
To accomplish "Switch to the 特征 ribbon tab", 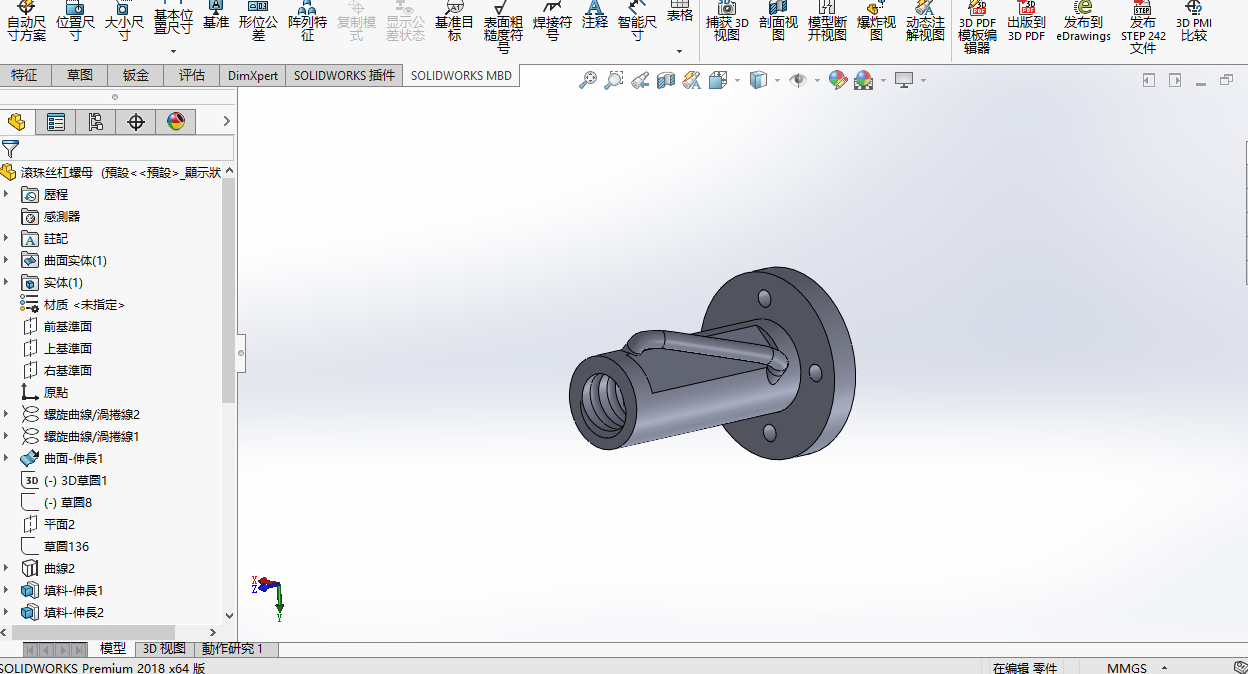I will point(24,75).
